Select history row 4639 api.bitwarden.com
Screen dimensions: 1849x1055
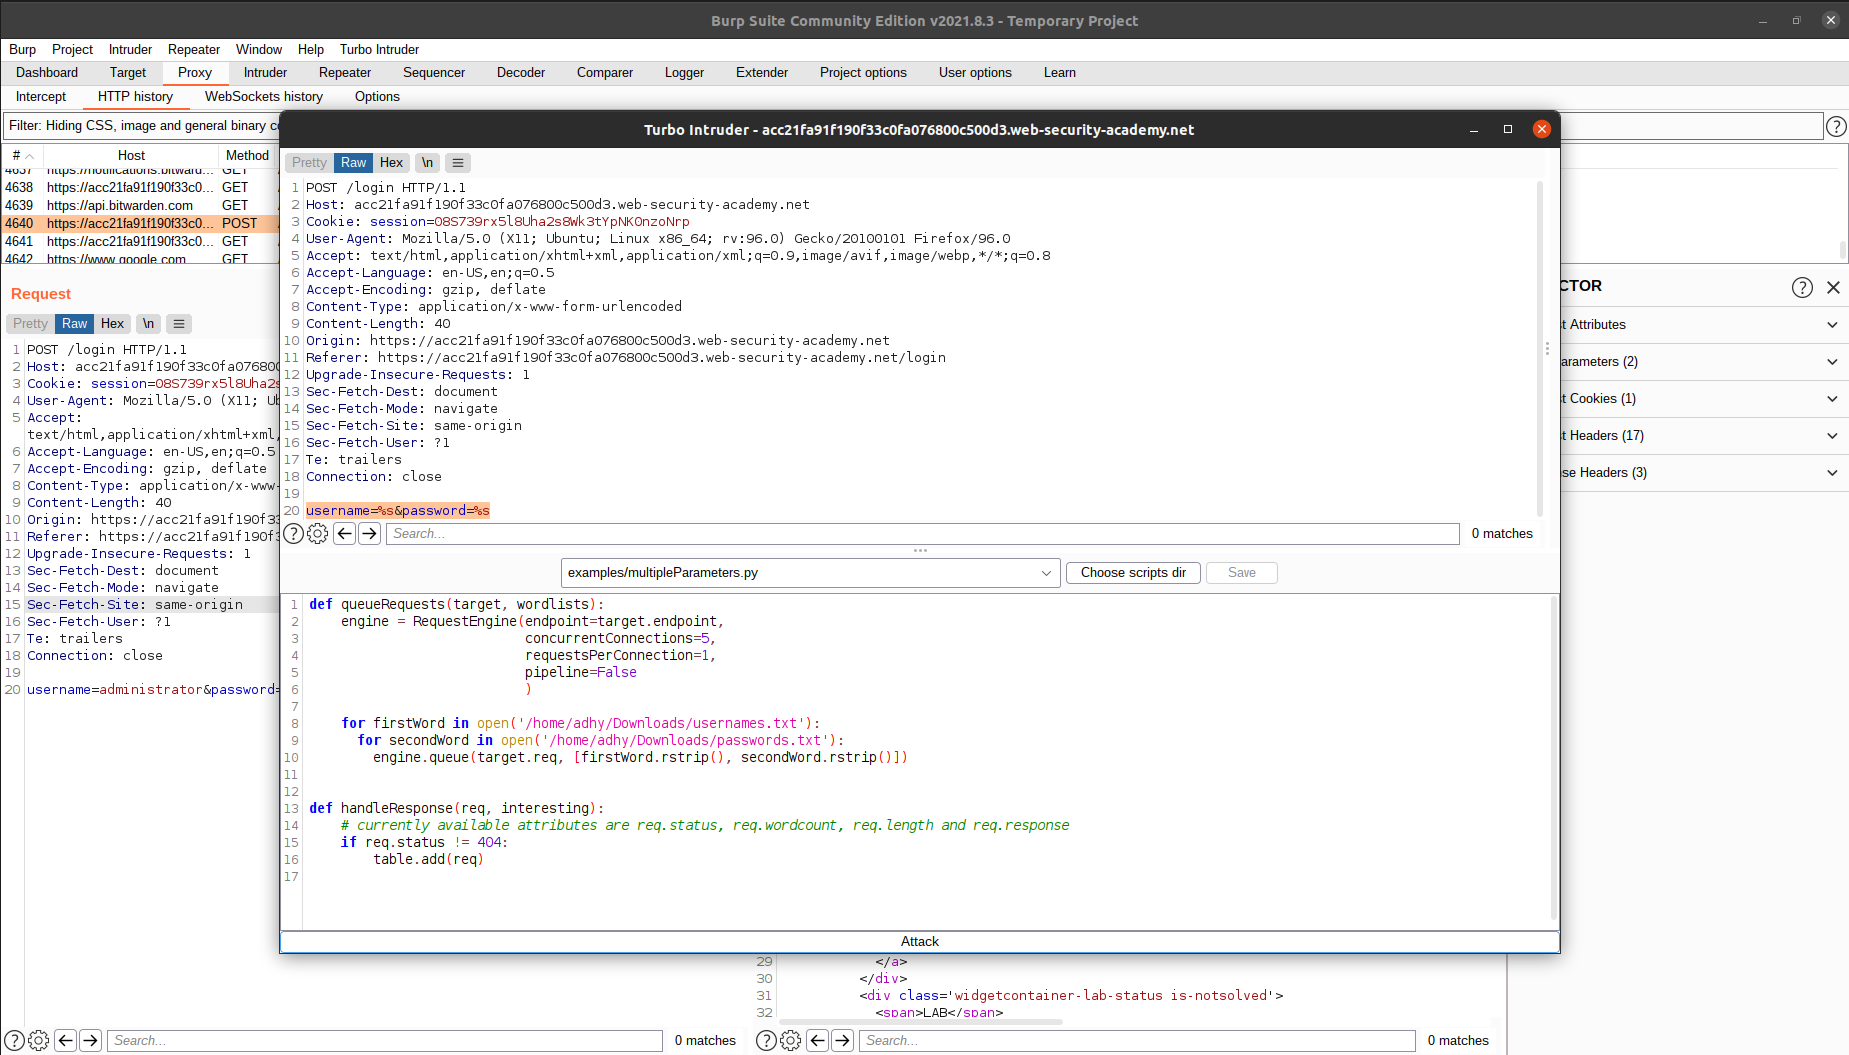(x=140, y=206)
